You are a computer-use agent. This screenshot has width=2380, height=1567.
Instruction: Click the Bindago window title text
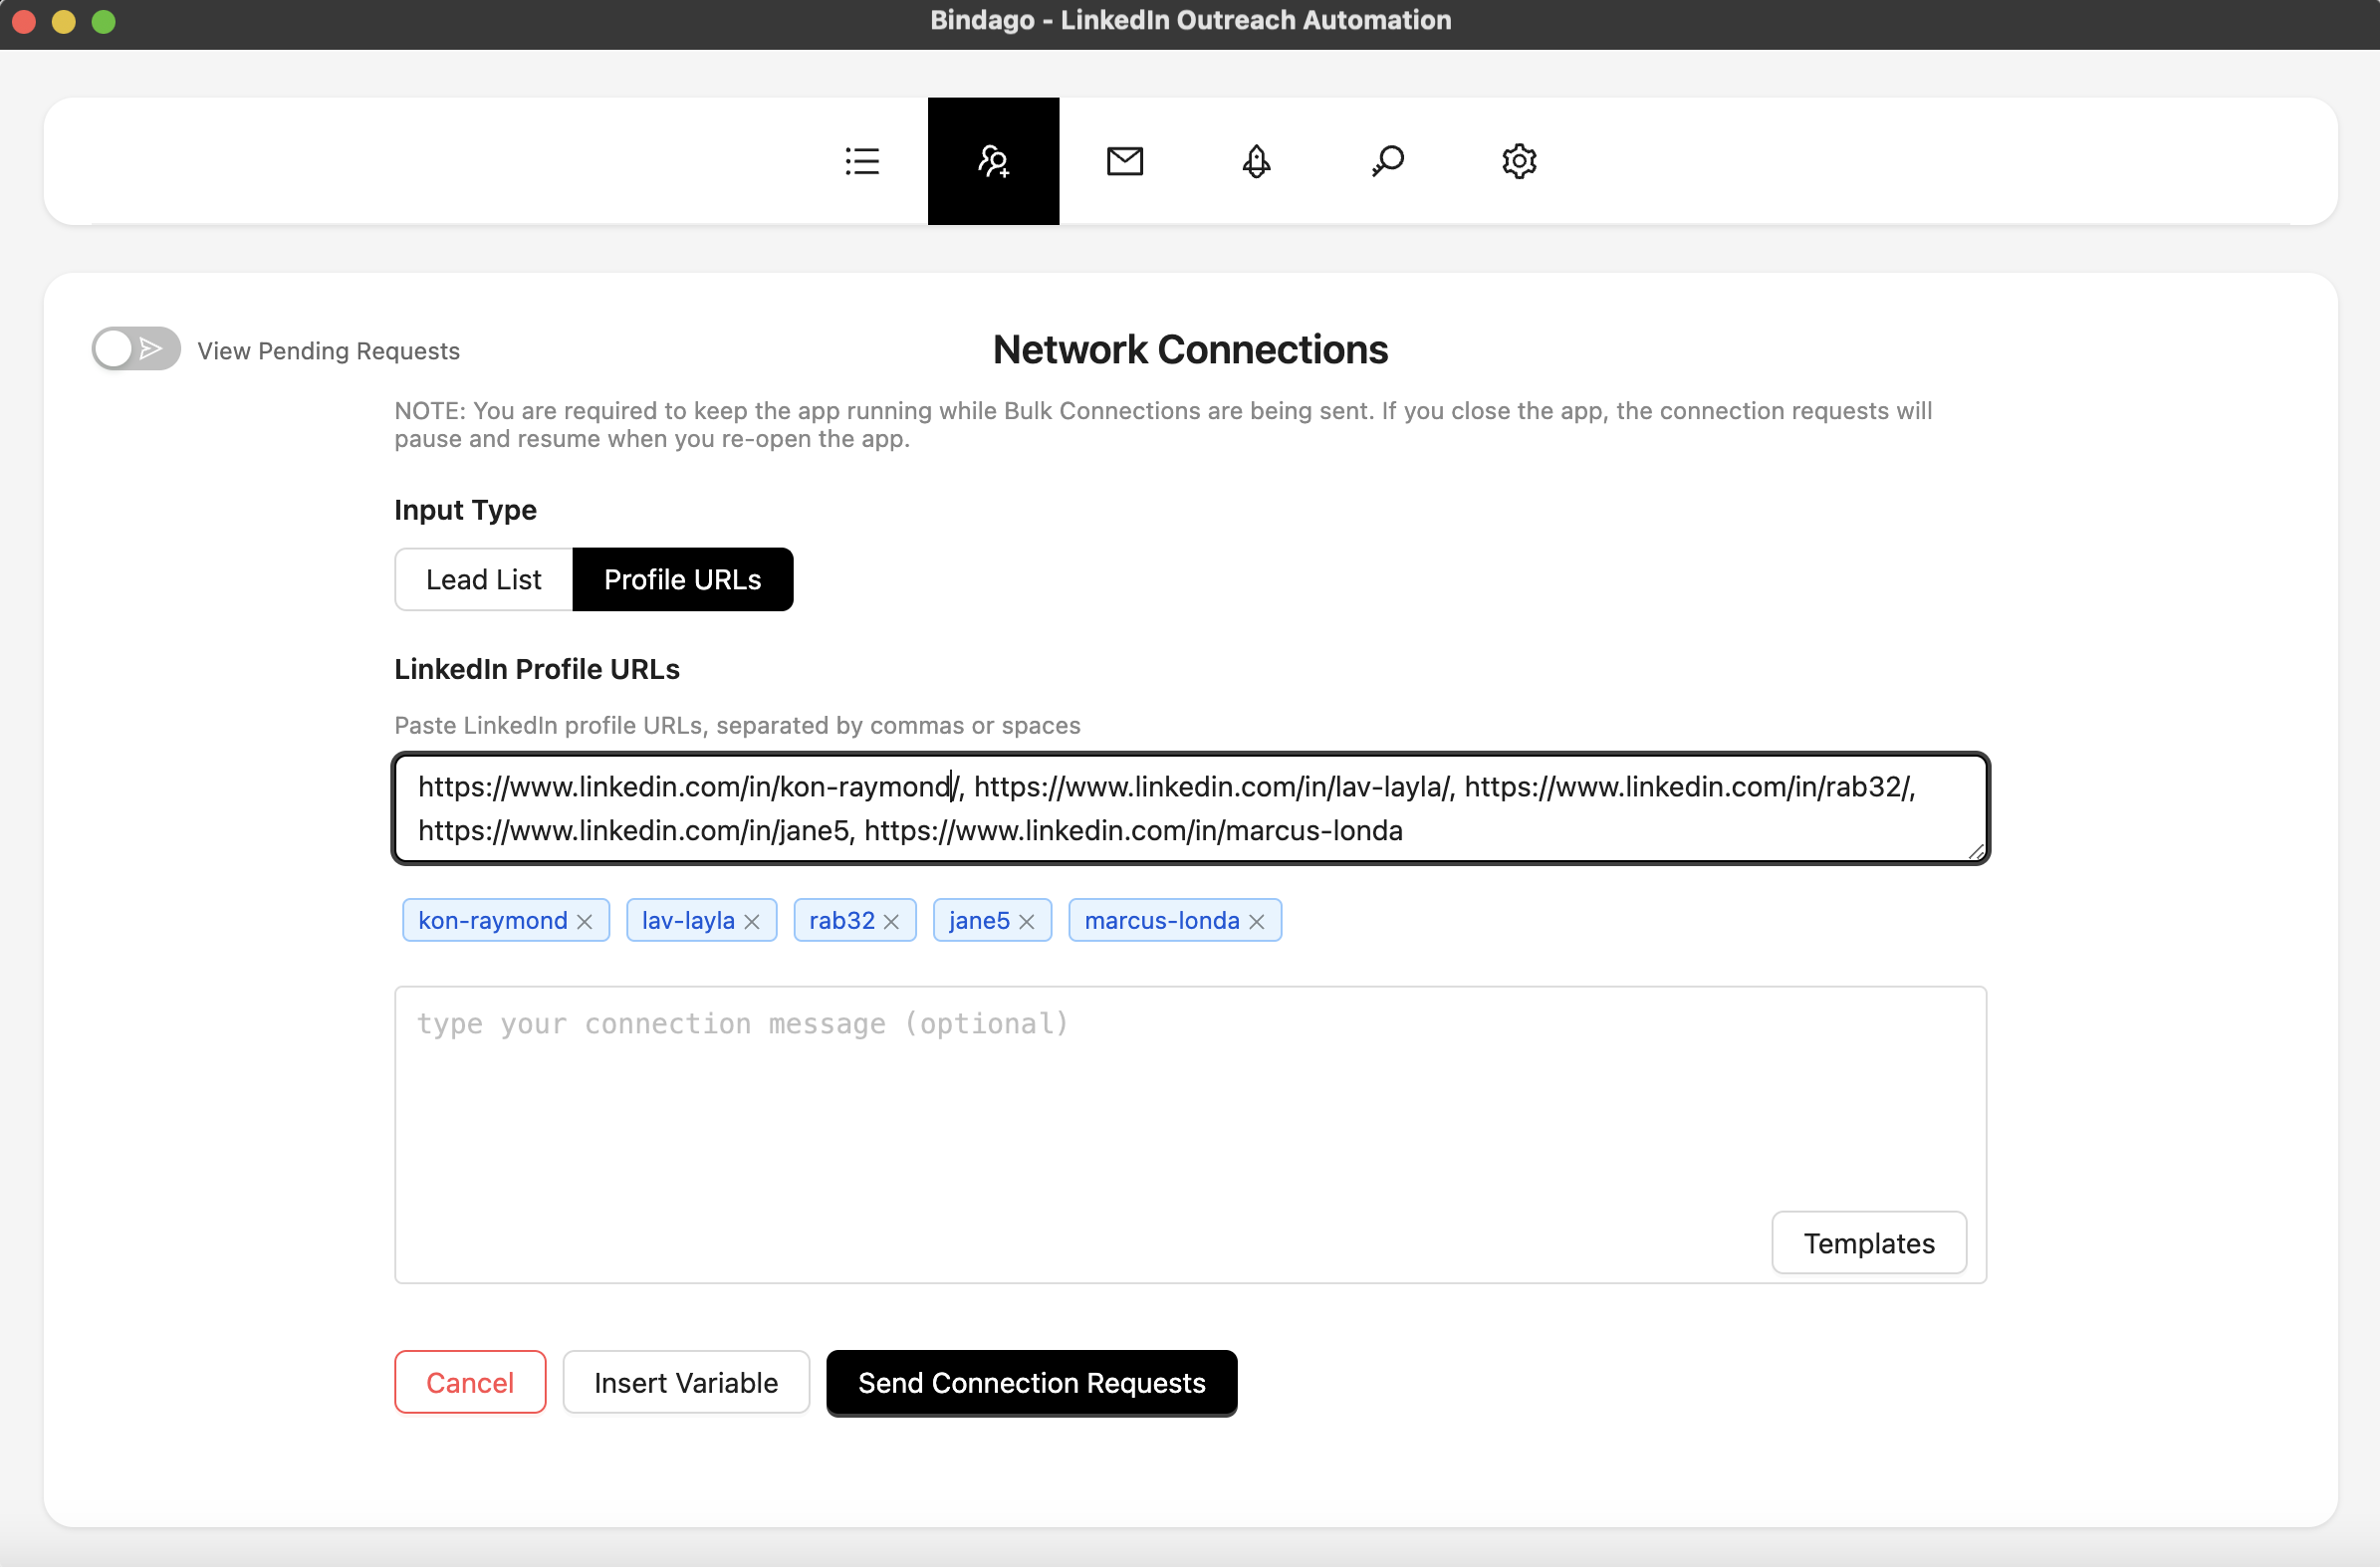1190,20
